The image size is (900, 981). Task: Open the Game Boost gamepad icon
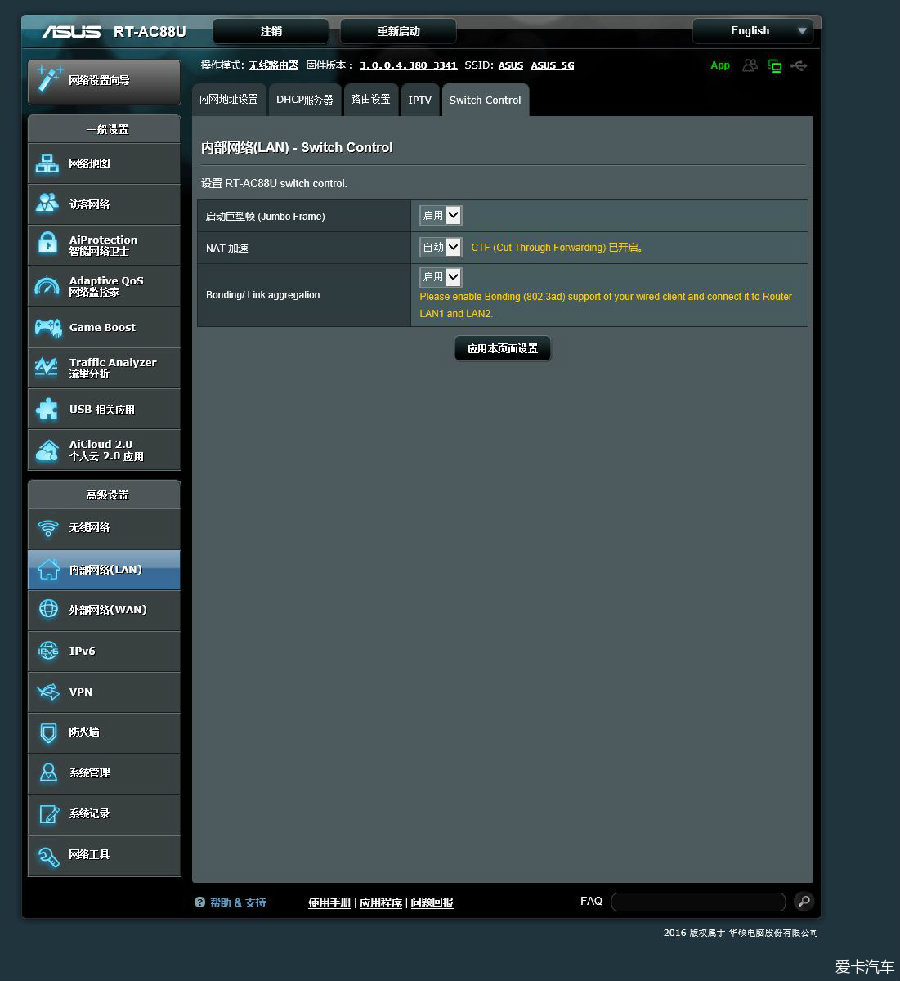click(48, 327)
